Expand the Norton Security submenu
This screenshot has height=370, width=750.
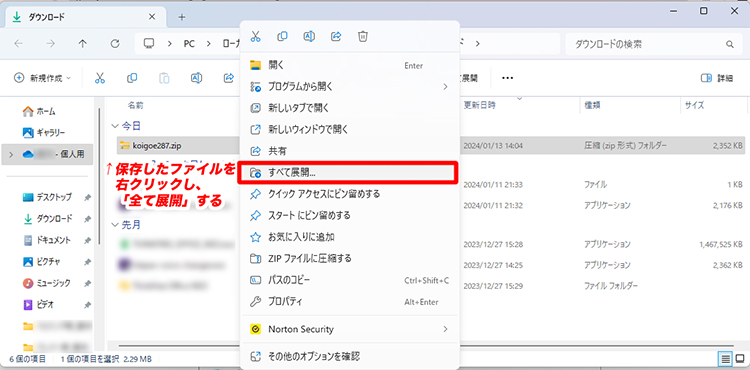[x=350, y=329]
